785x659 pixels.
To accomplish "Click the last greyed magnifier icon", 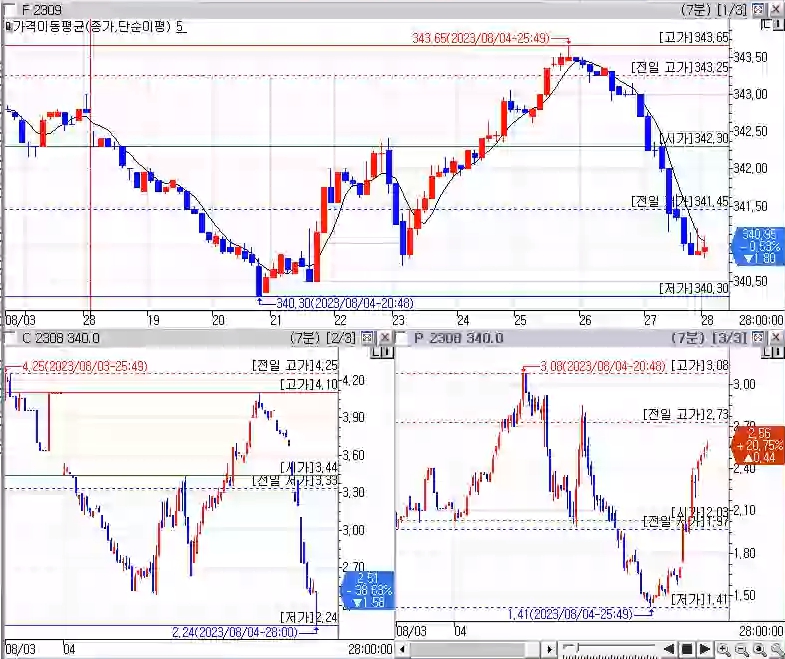I will point(776,649).
